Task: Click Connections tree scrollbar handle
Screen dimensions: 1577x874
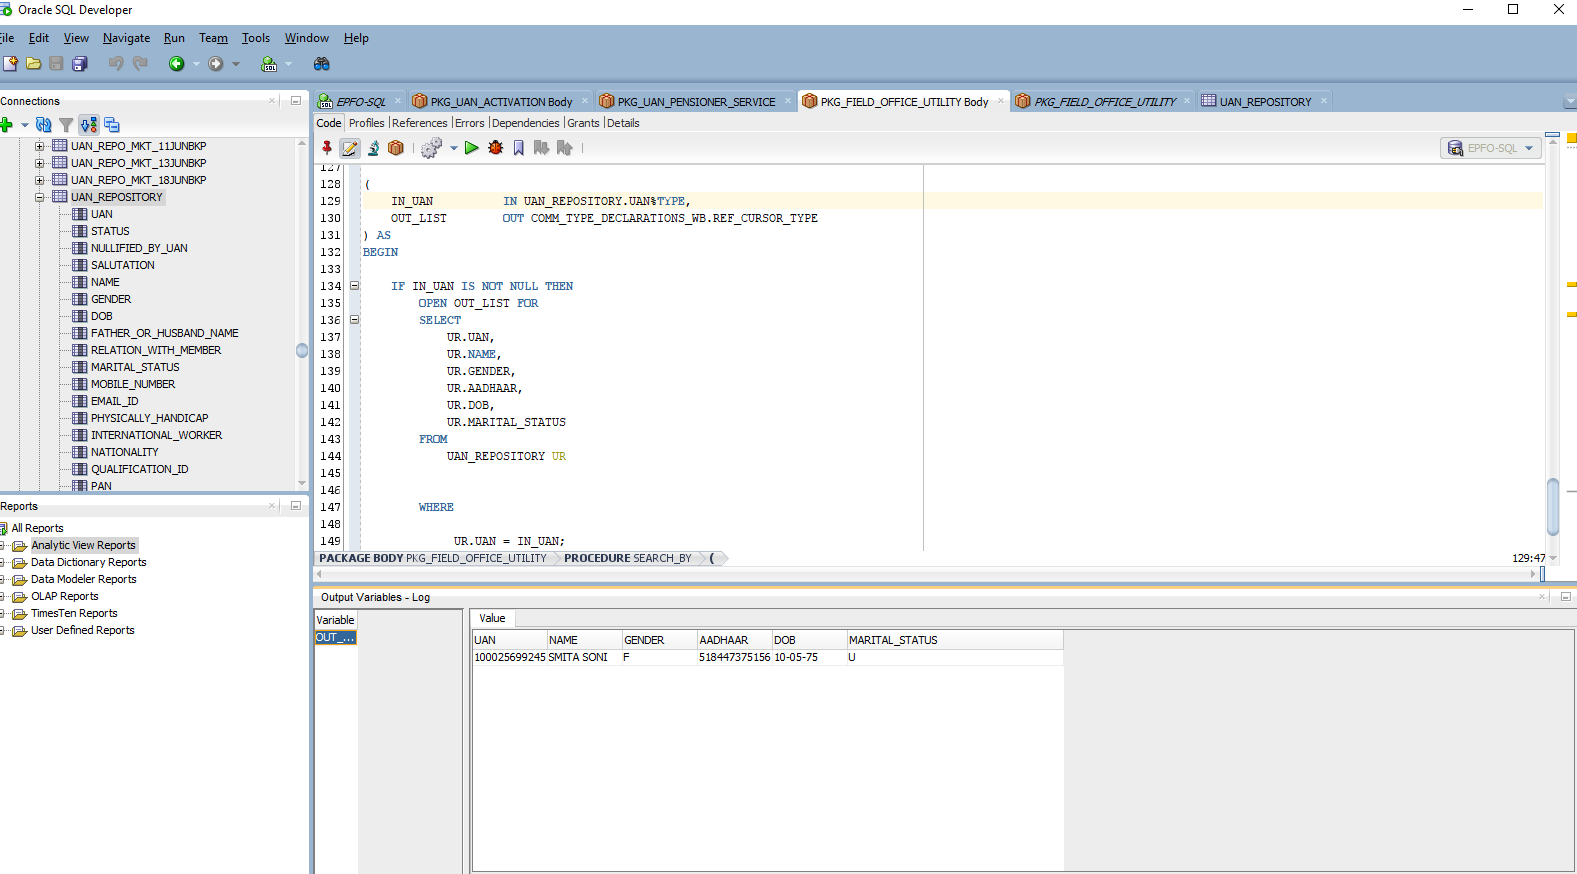Action: coord(302,351)
